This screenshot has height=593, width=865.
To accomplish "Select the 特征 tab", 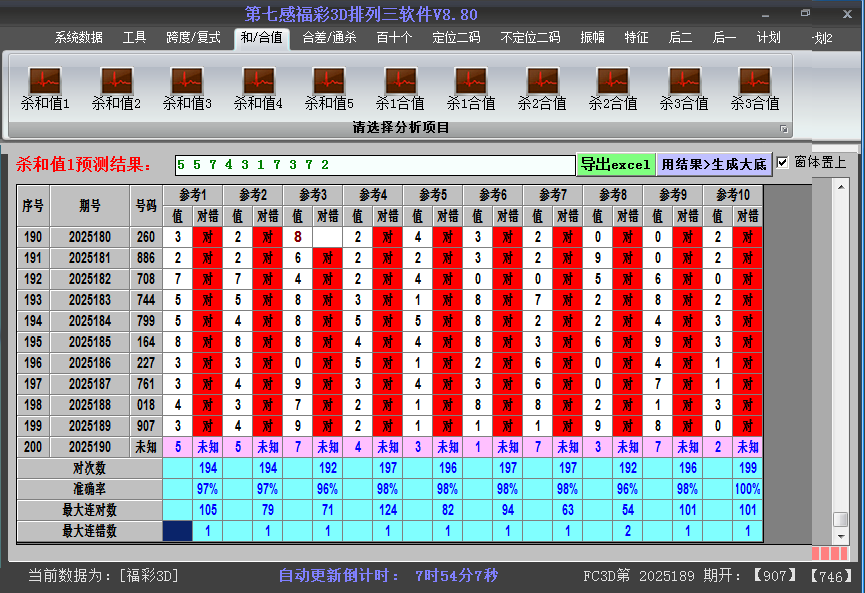I will coord(636,38).
